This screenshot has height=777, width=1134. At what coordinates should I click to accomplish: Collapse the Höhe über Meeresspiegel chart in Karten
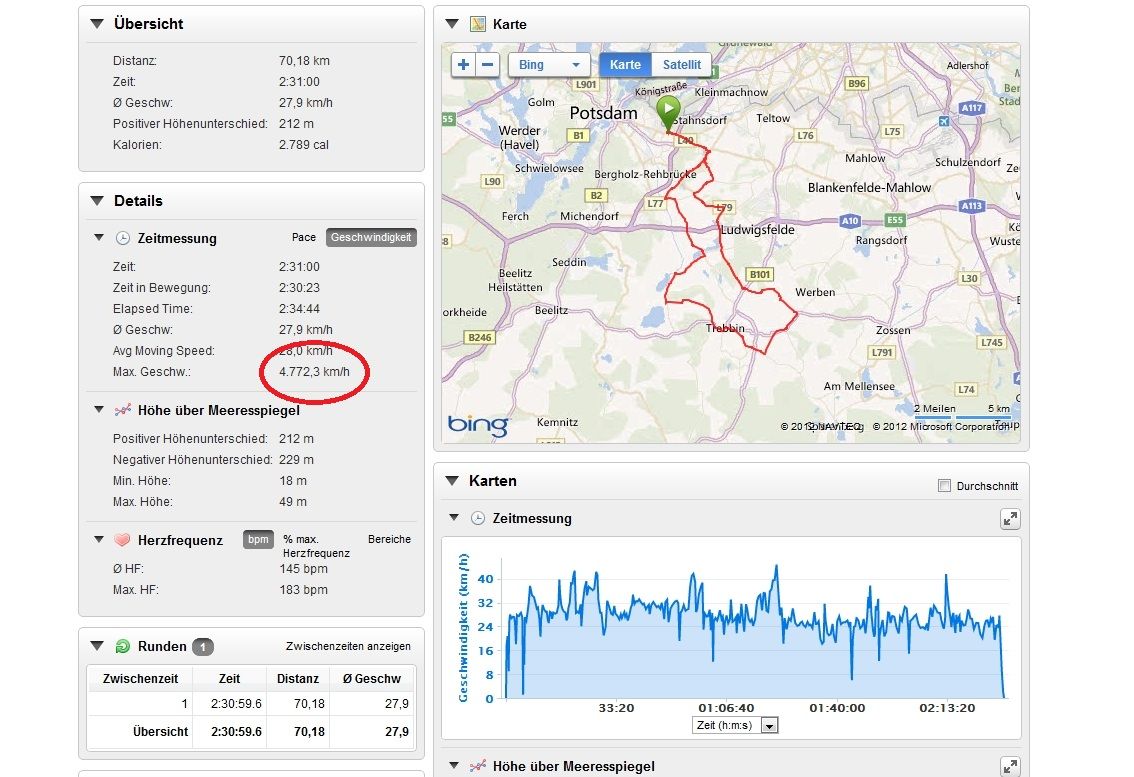(x=454, y=765)
